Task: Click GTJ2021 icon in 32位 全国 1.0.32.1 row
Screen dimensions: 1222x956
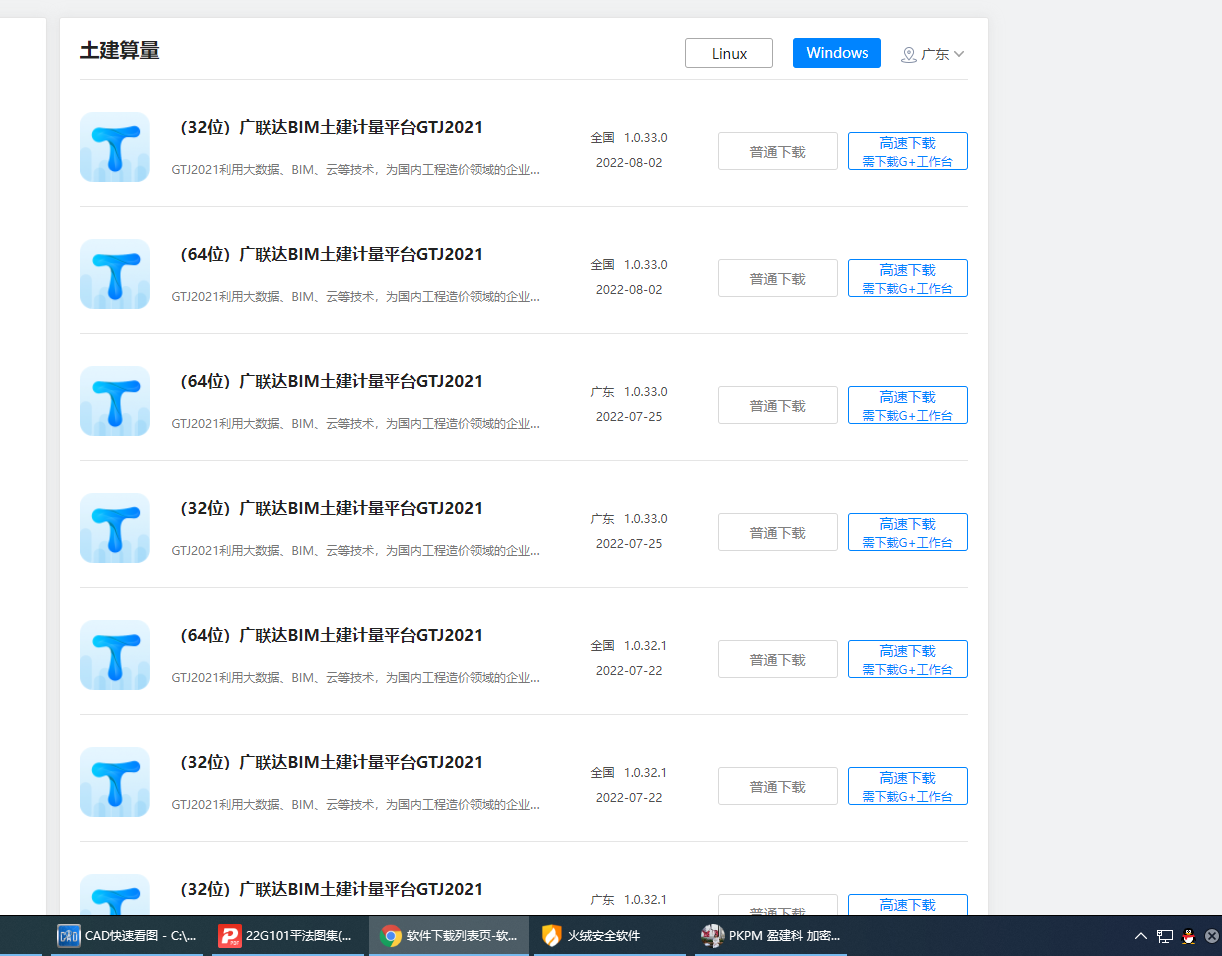Action: tap(115, 782)
